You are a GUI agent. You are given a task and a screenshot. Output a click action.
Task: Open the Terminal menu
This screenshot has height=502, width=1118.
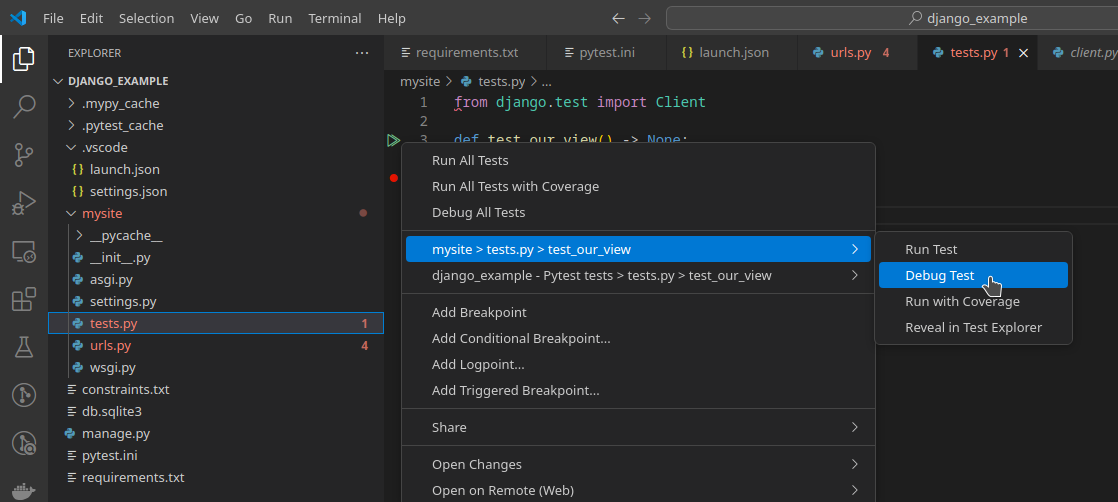click(x=334, y=19)
